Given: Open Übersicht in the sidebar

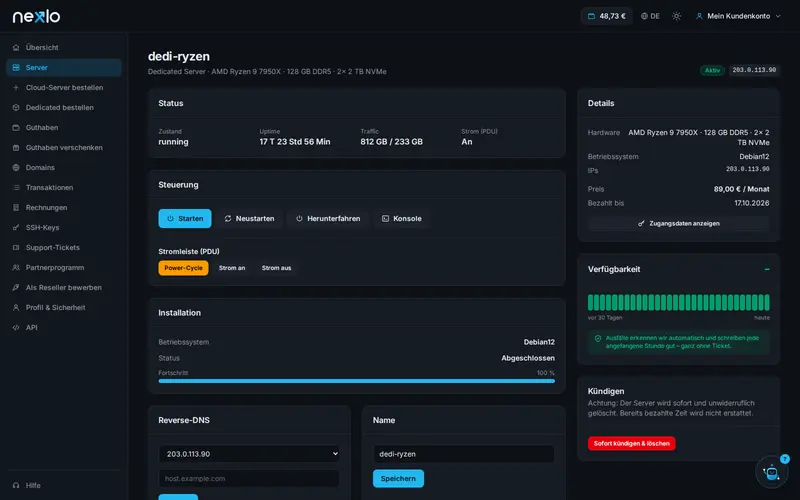Looking at the screenshot, I should 64,47.
